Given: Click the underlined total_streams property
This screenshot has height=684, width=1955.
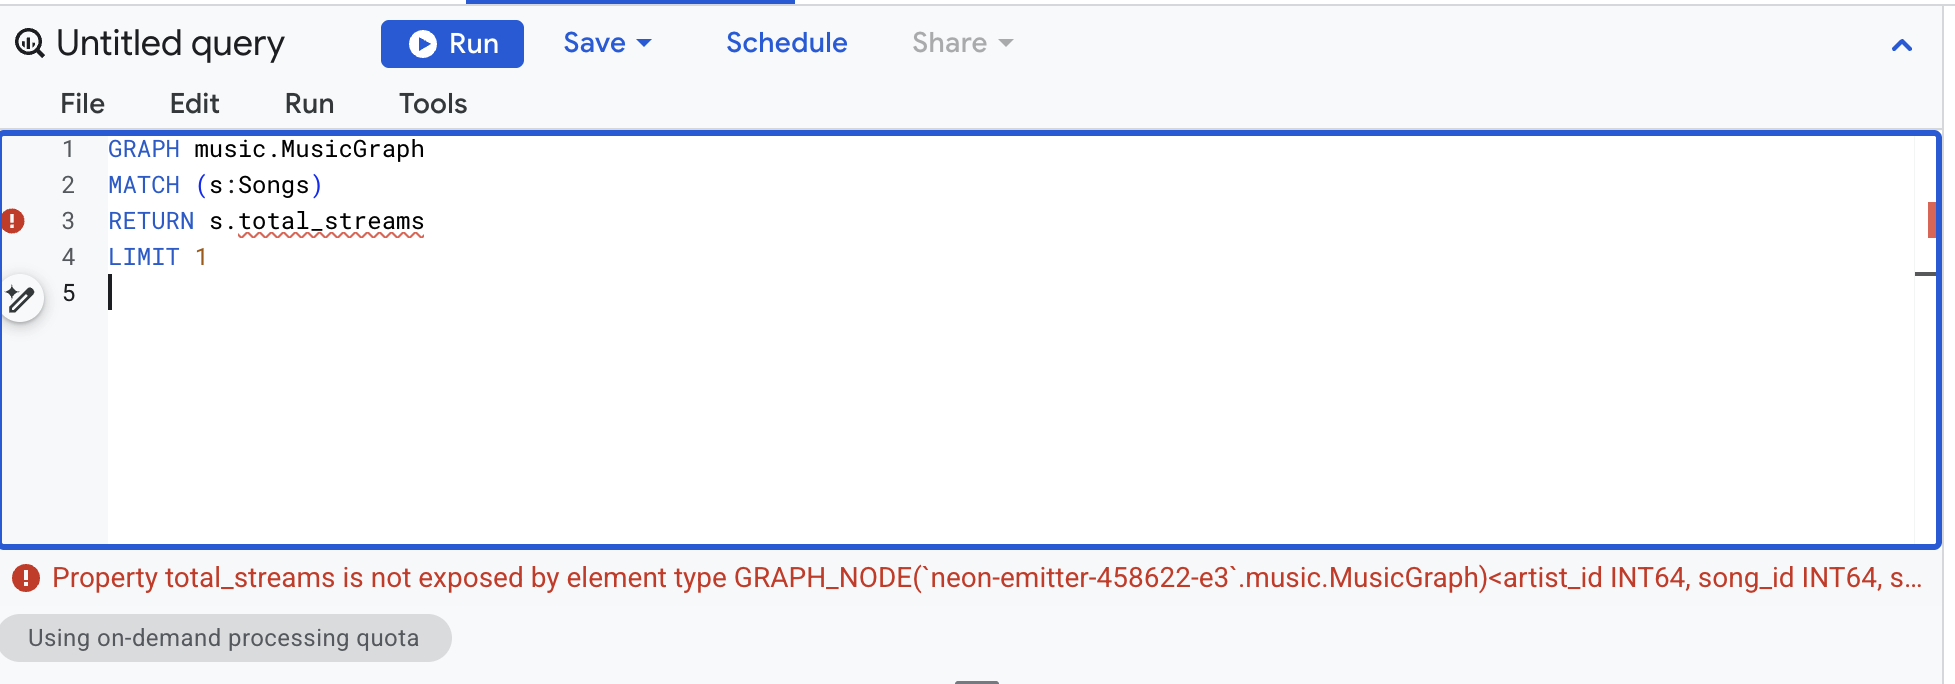Looking at the screenshot, I should click(331, 221).
